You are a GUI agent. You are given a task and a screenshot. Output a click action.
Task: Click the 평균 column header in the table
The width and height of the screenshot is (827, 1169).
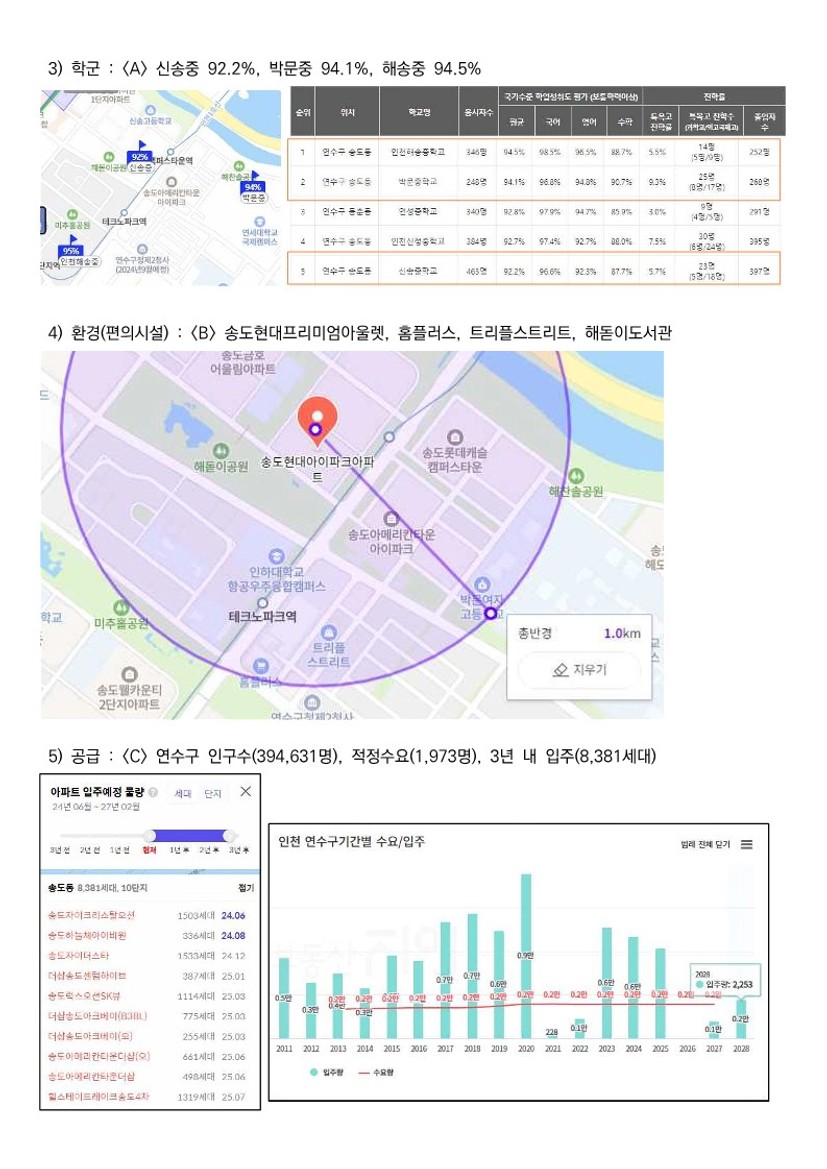pyautogui.click(x=516, y=122)
